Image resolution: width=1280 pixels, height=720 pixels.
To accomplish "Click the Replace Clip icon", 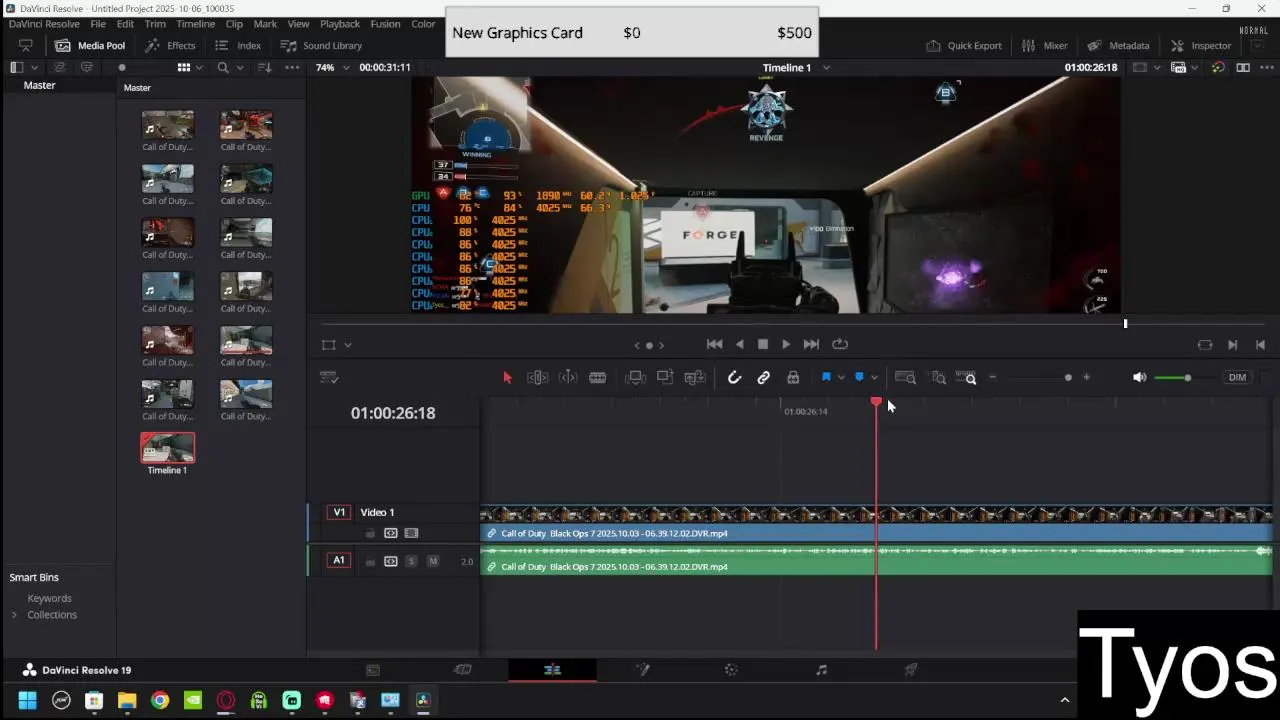I will click(x=695, y=377).
